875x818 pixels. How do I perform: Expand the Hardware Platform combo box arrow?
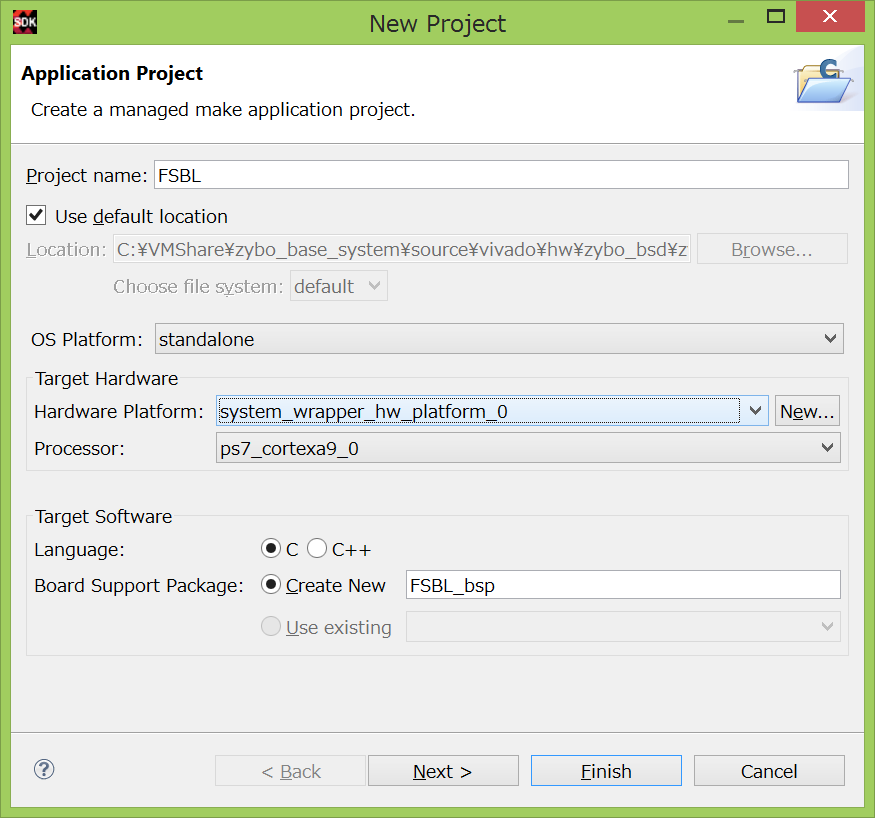tap(755, 411)
